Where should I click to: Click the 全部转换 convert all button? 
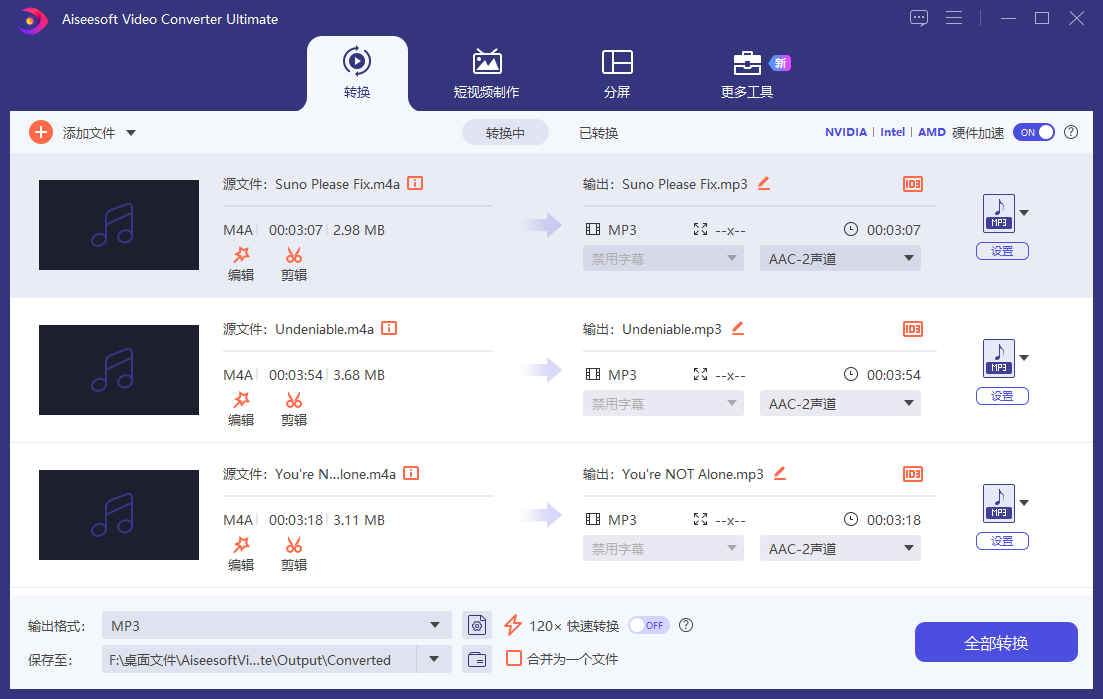pos(996,642)
